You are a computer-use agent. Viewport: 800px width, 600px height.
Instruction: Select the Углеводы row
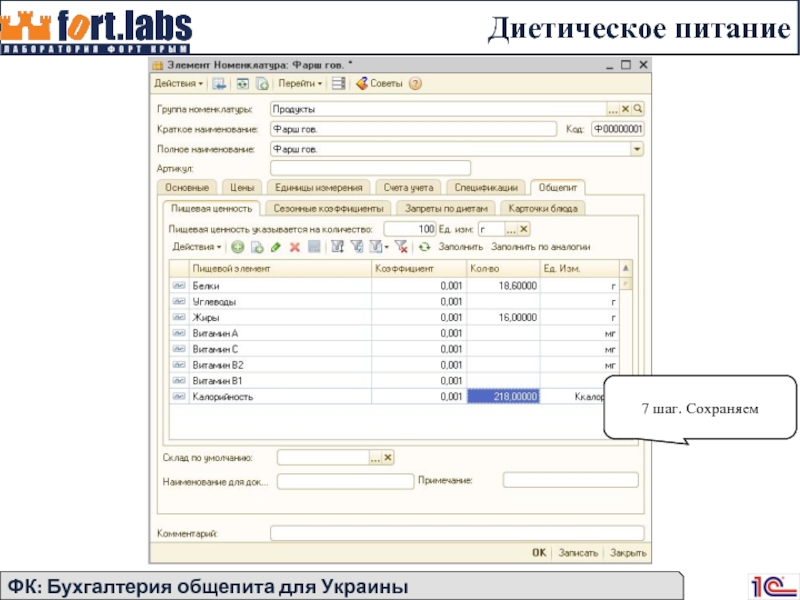coord(394,302)
